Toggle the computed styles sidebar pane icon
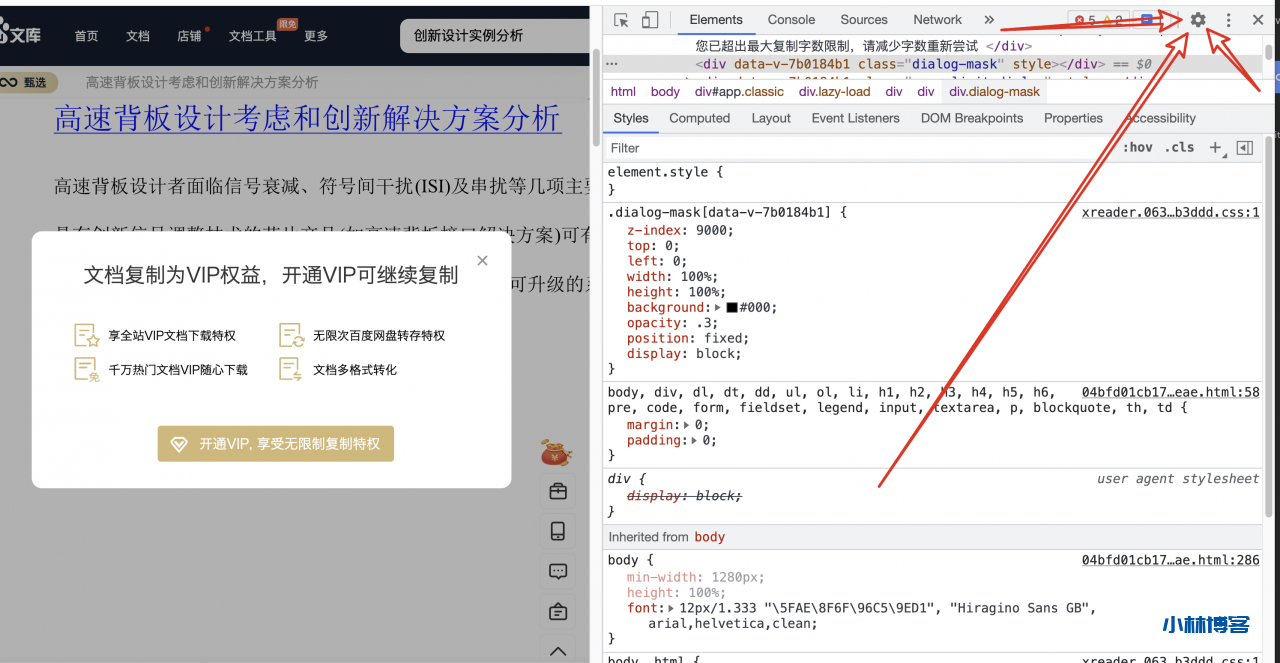This screenshot has height=663, width=1280. [x=1244, y=148]
